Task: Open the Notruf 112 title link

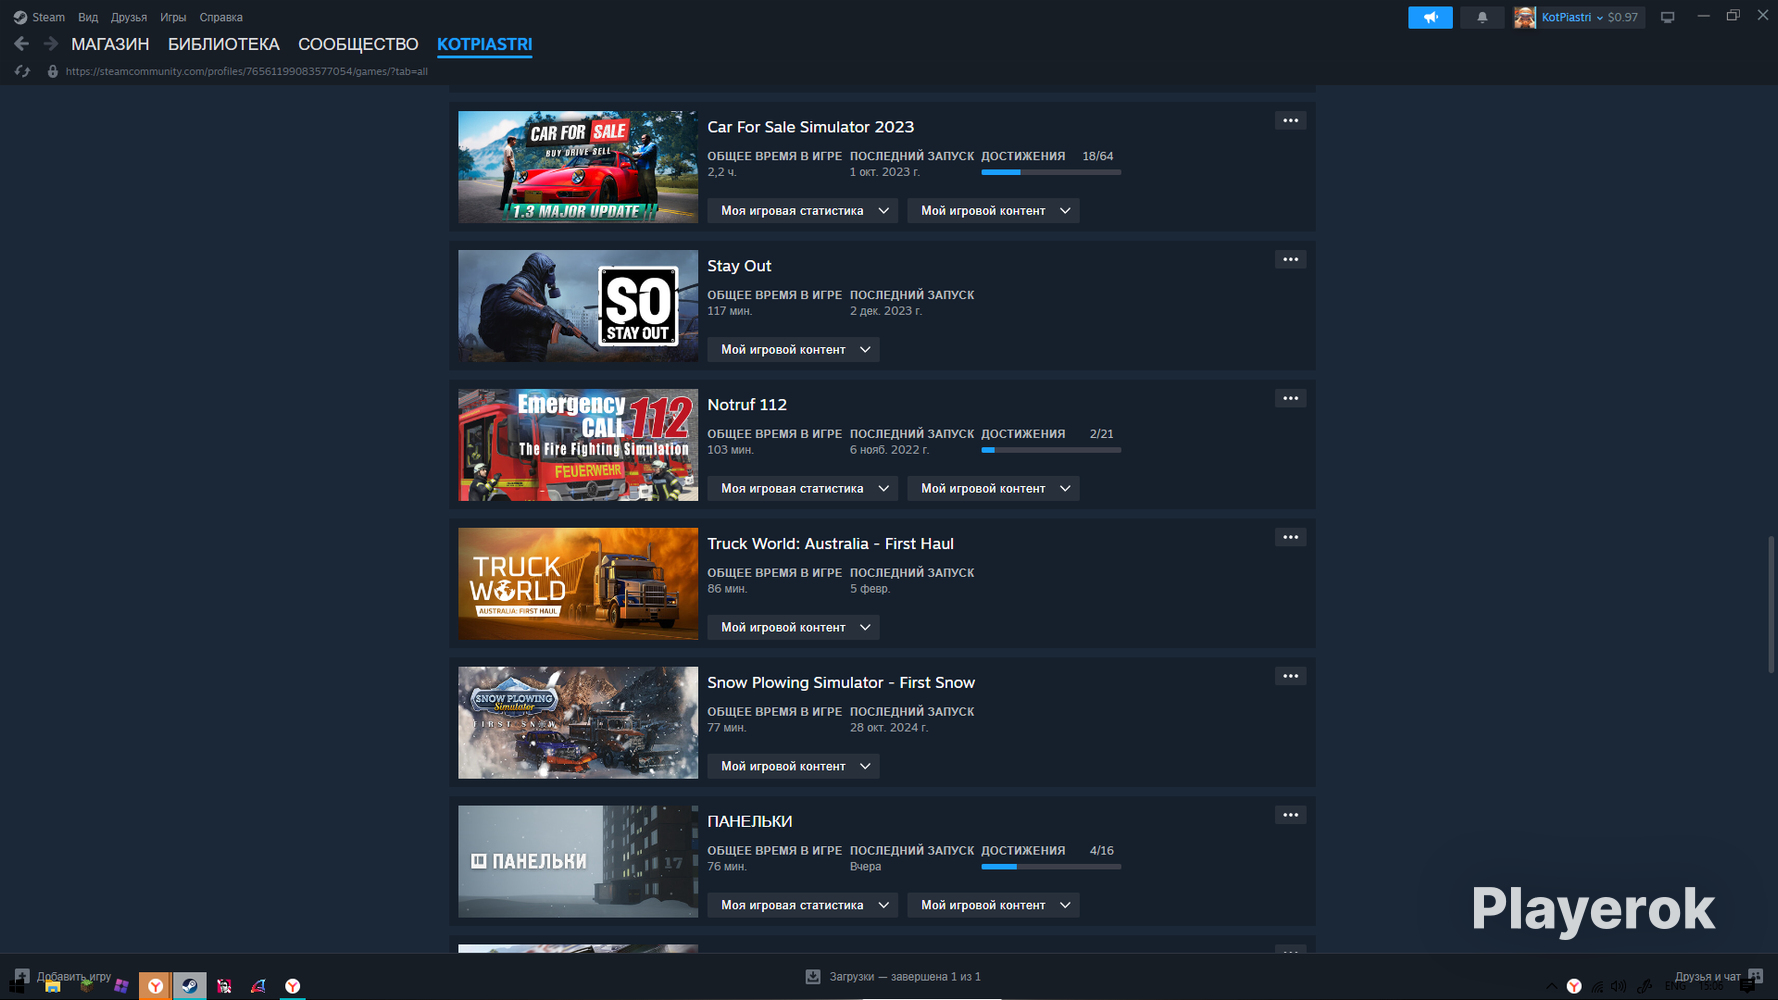Action: click(x=747, y=405)
